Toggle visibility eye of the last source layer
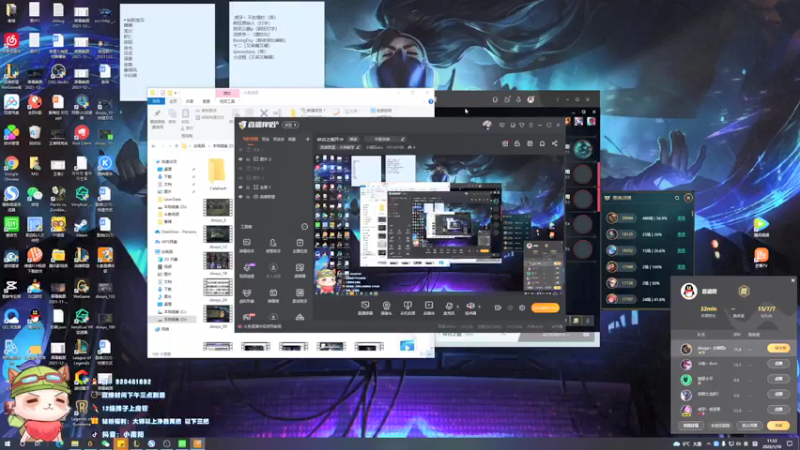The height and width of the screenshot is (450, 800). coord(241,196)
